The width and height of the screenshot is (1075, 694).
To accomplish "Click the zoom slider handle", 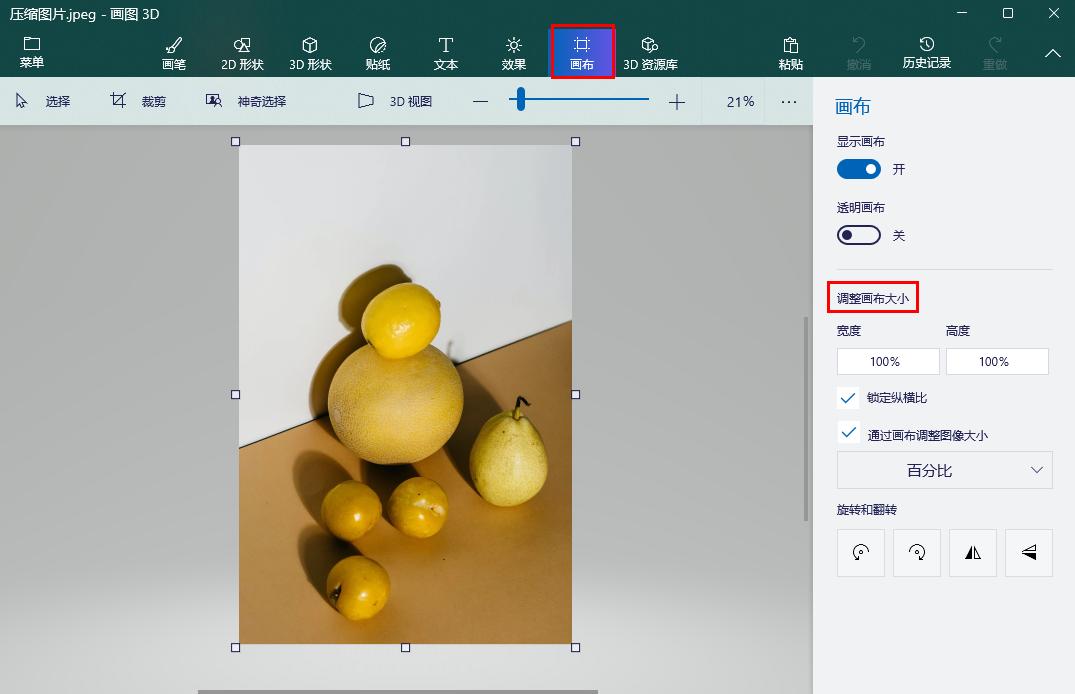I will pos(521,100).
